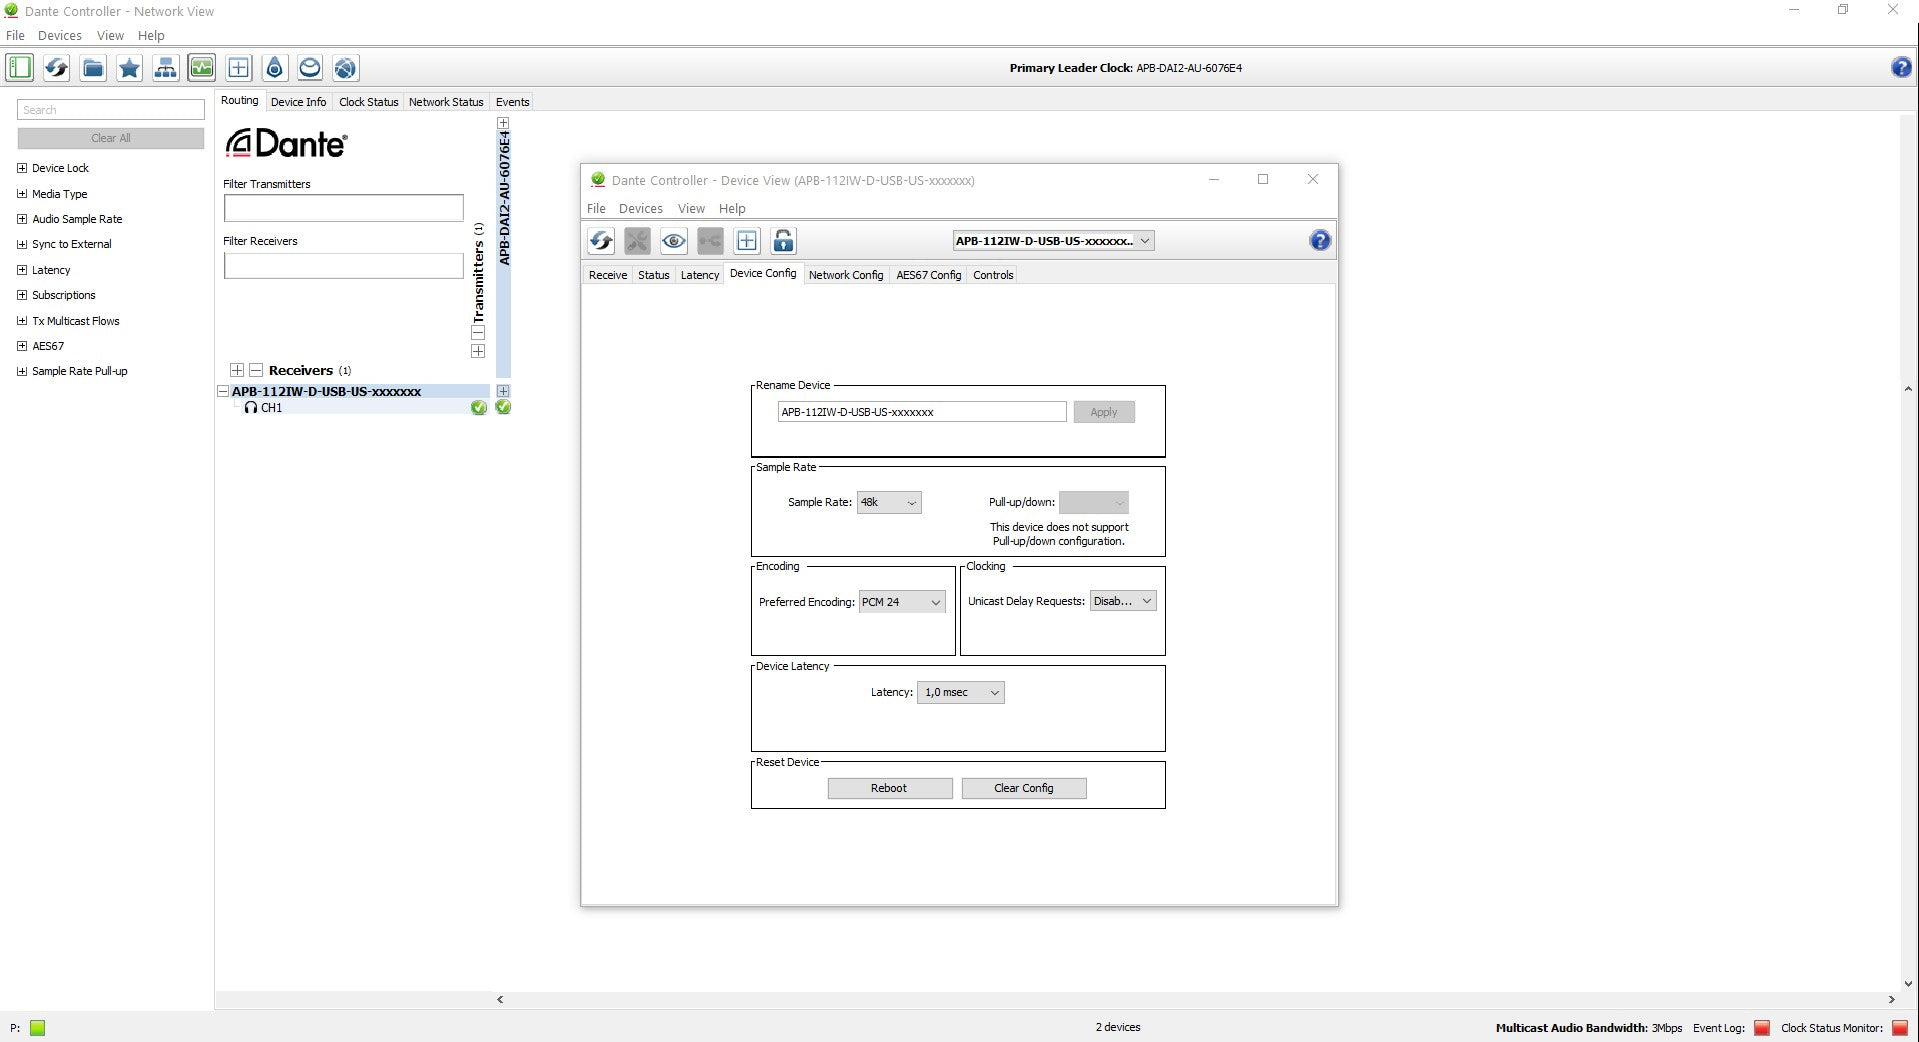This screenshot has width=1919, height=1042.
Task: Click the folder icon in main toolbar
Action: click(x=93, y=68)
